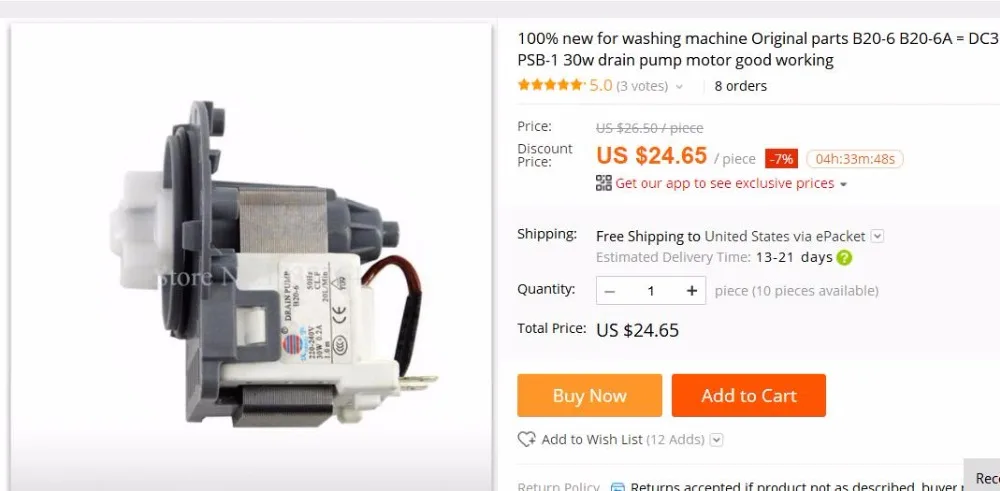
Task: Click the 8 orders text
Action: click(740, 86)
